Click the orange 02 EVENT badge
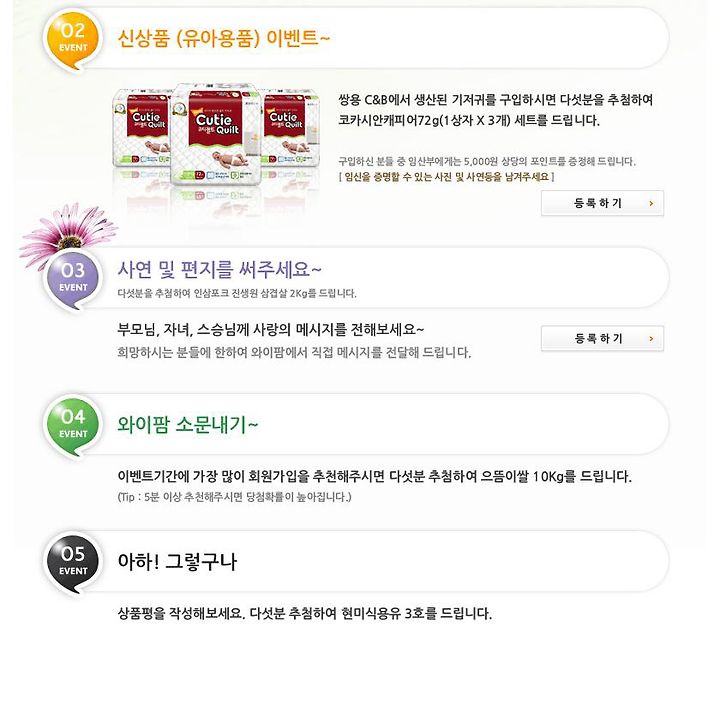Viewport: 720px width, 705px height. pyautogui.click(x=73, y=39)
